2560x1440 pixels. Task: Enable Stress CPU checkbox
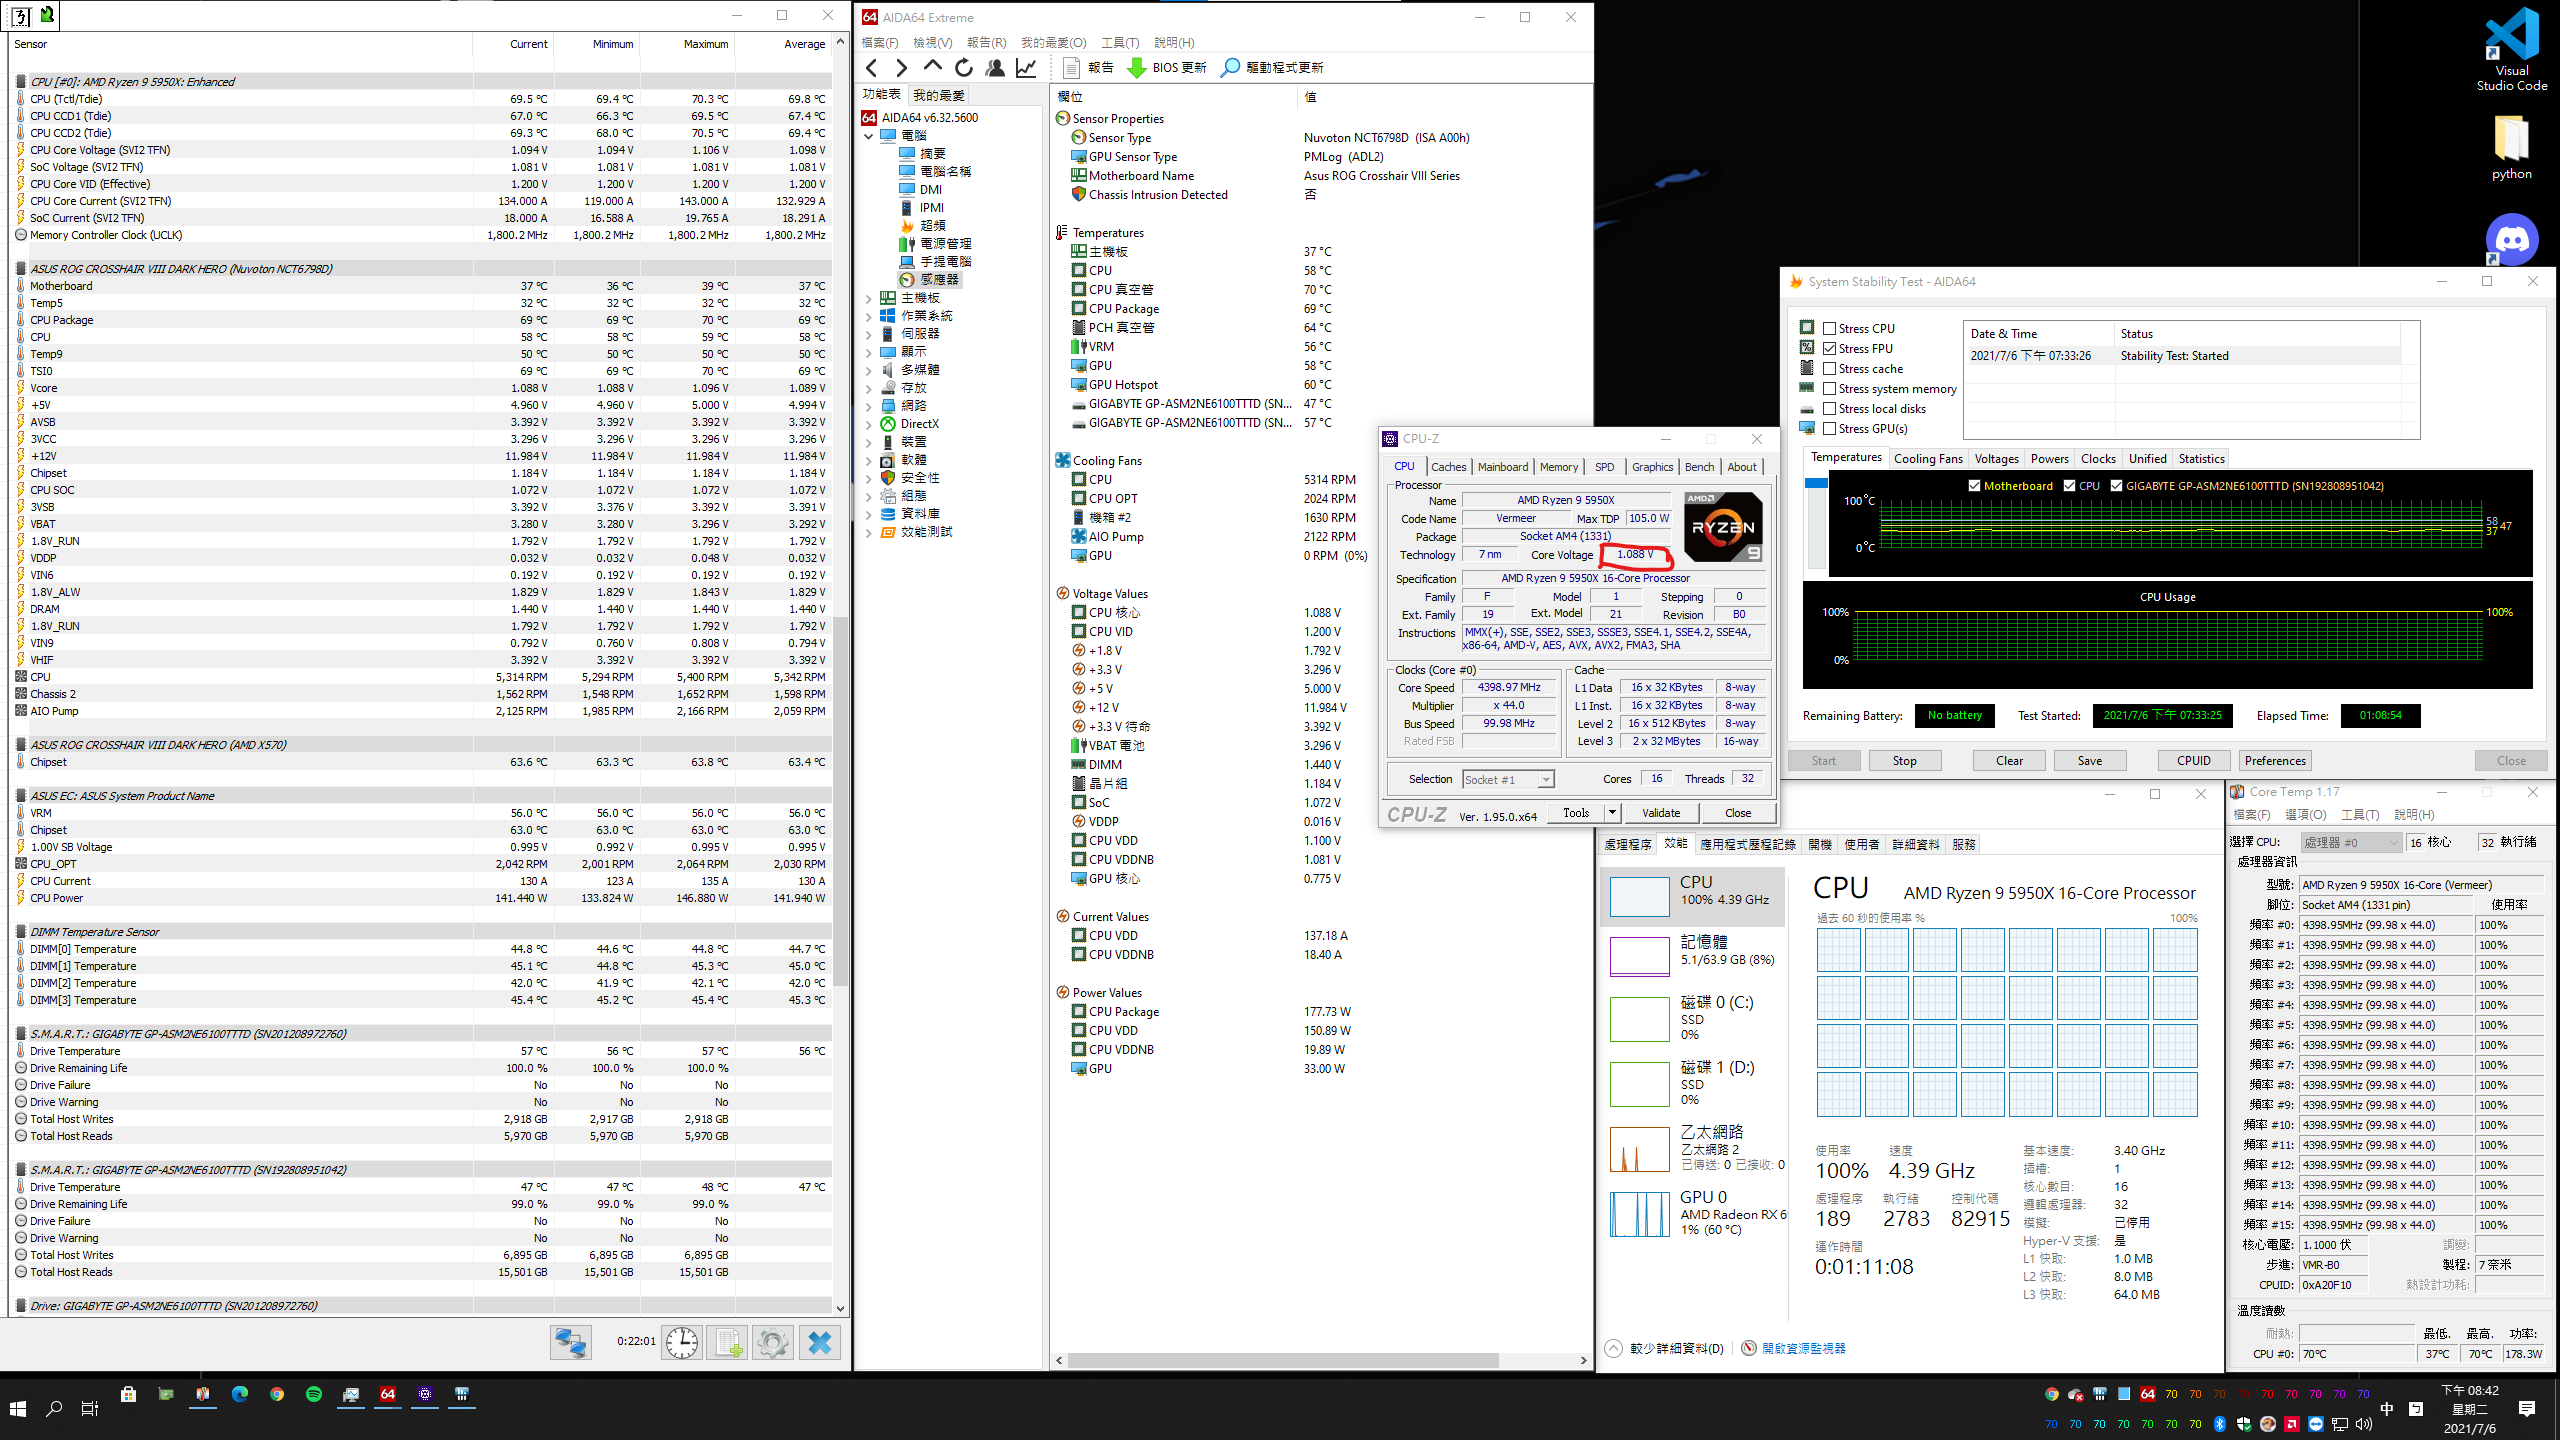tap(1829, 328)
